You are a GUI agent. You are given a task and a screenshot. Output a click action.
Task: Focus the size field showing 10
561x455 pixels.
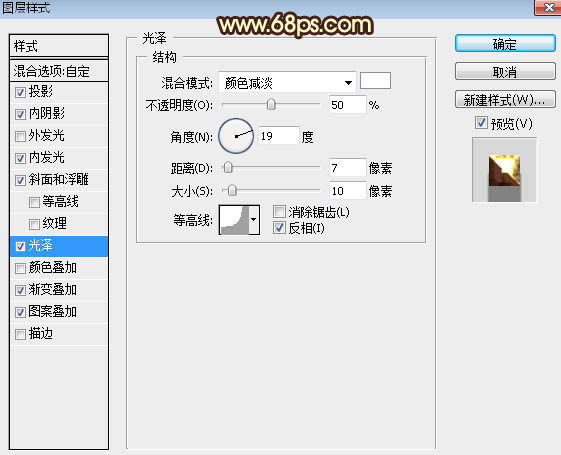347,191
